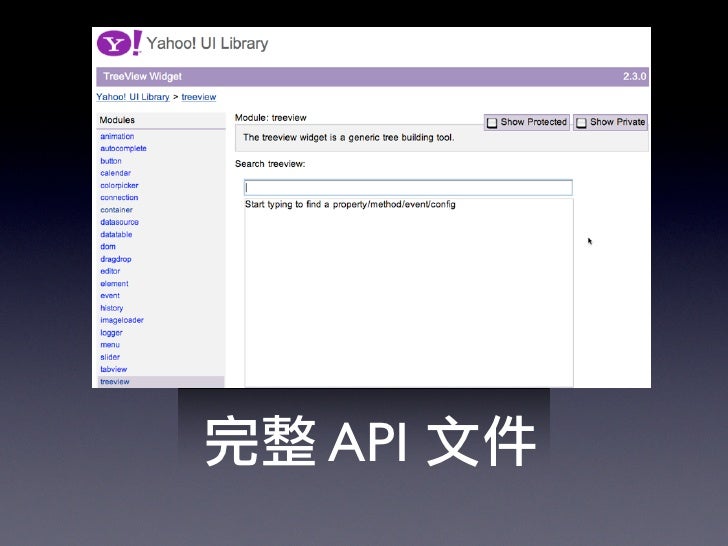Image resolution: width=728 pixels, height=546 pixels.
Task: Click the Search treeview: label
Action: point(270,164)
